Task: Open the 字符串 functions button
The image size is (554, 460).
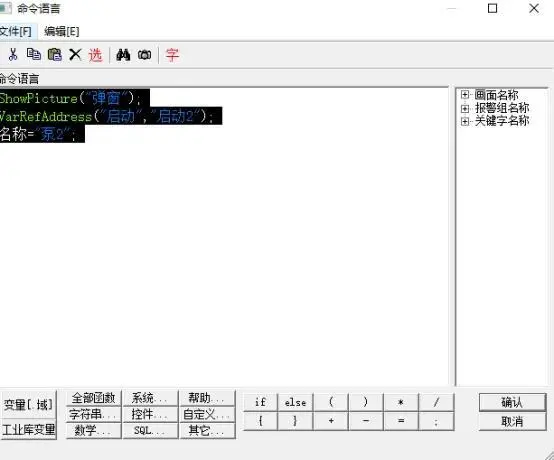Action: [94, 414]
